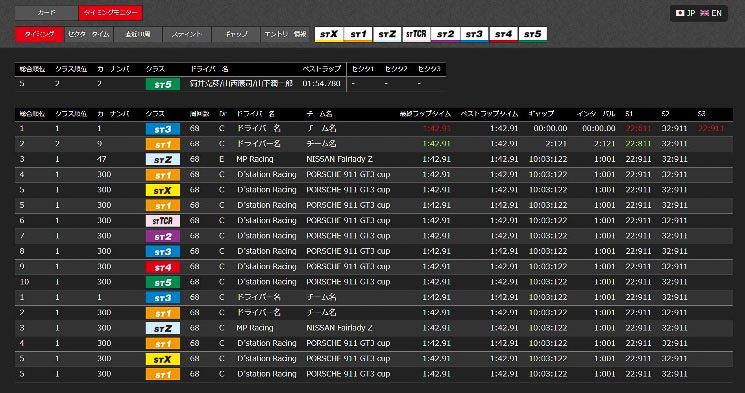The height and width of the screenshot is (393, 745).
Task: Click the ST2 badge in position 7 row
Action: (163, 236)
